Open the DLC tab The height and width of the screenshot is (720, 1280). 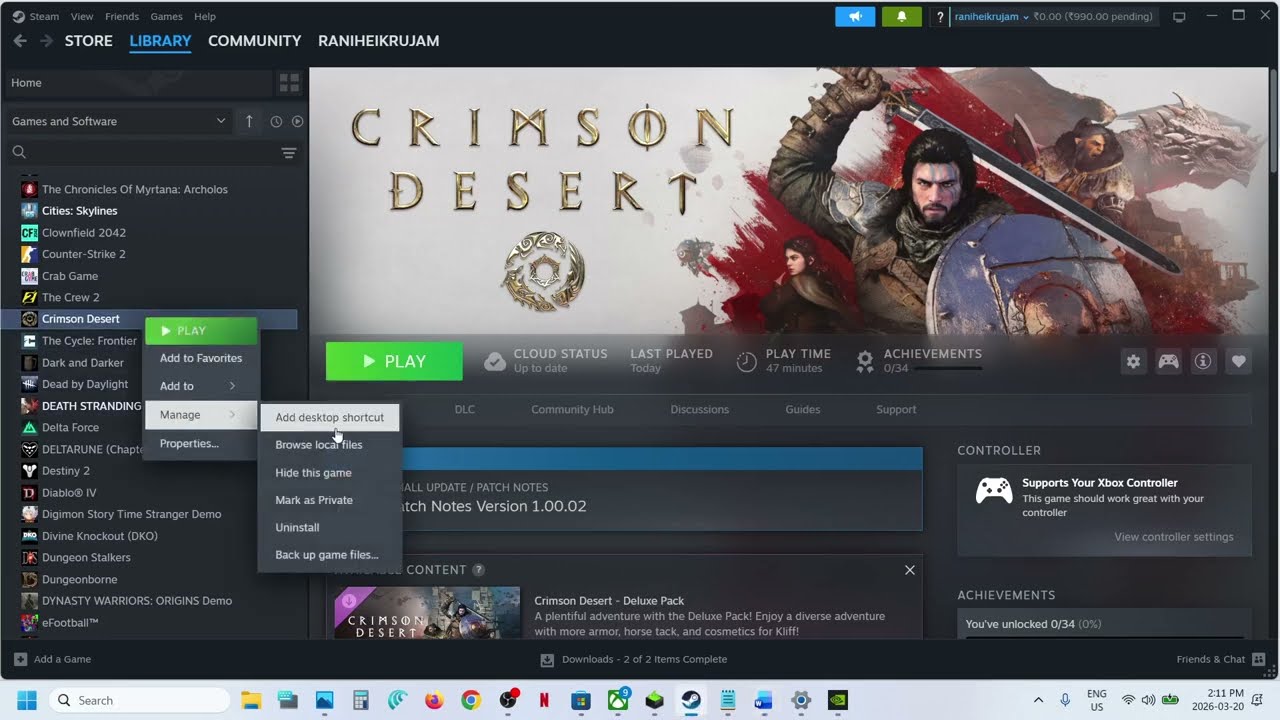tap(465, 409)
